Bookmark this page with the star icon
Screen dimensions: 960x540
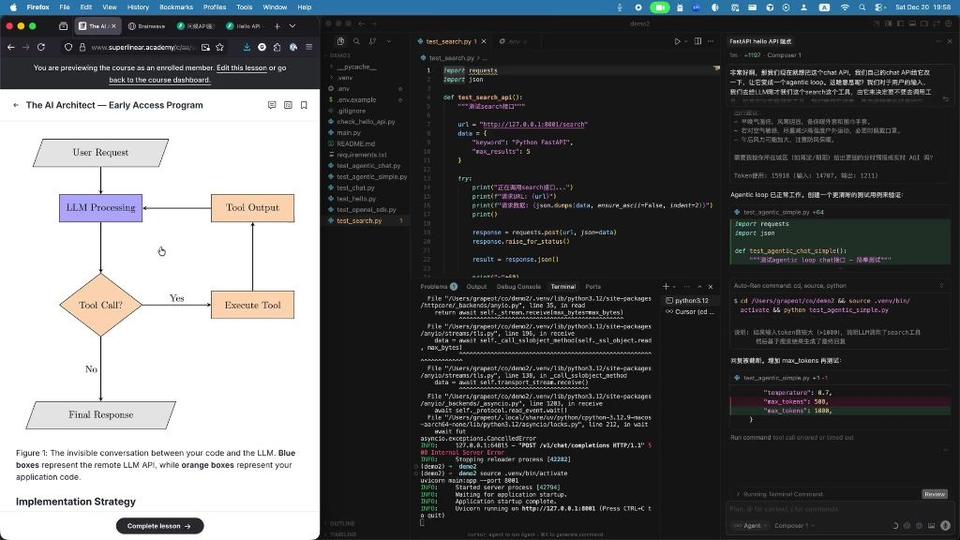point(220,47)
